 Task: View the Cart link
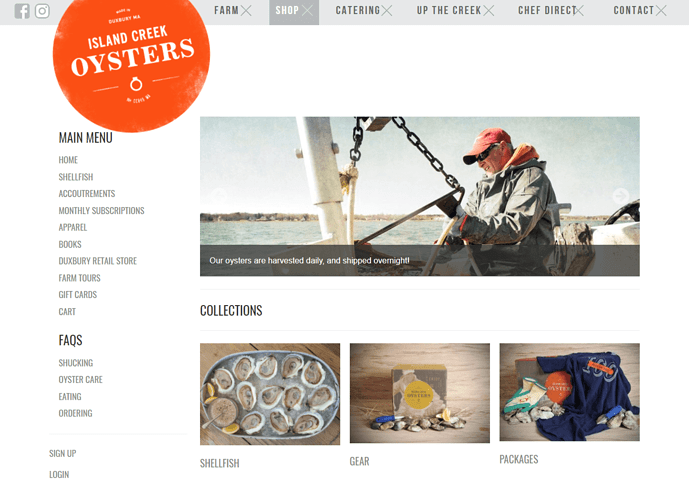pyautogui.click(x=67, y=312)
